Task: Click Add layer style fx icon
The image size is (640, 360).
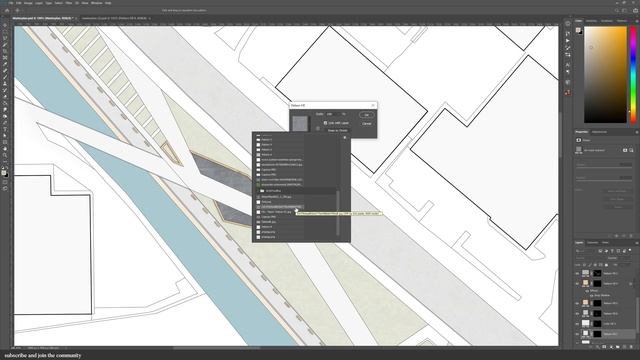Action: 598,347
